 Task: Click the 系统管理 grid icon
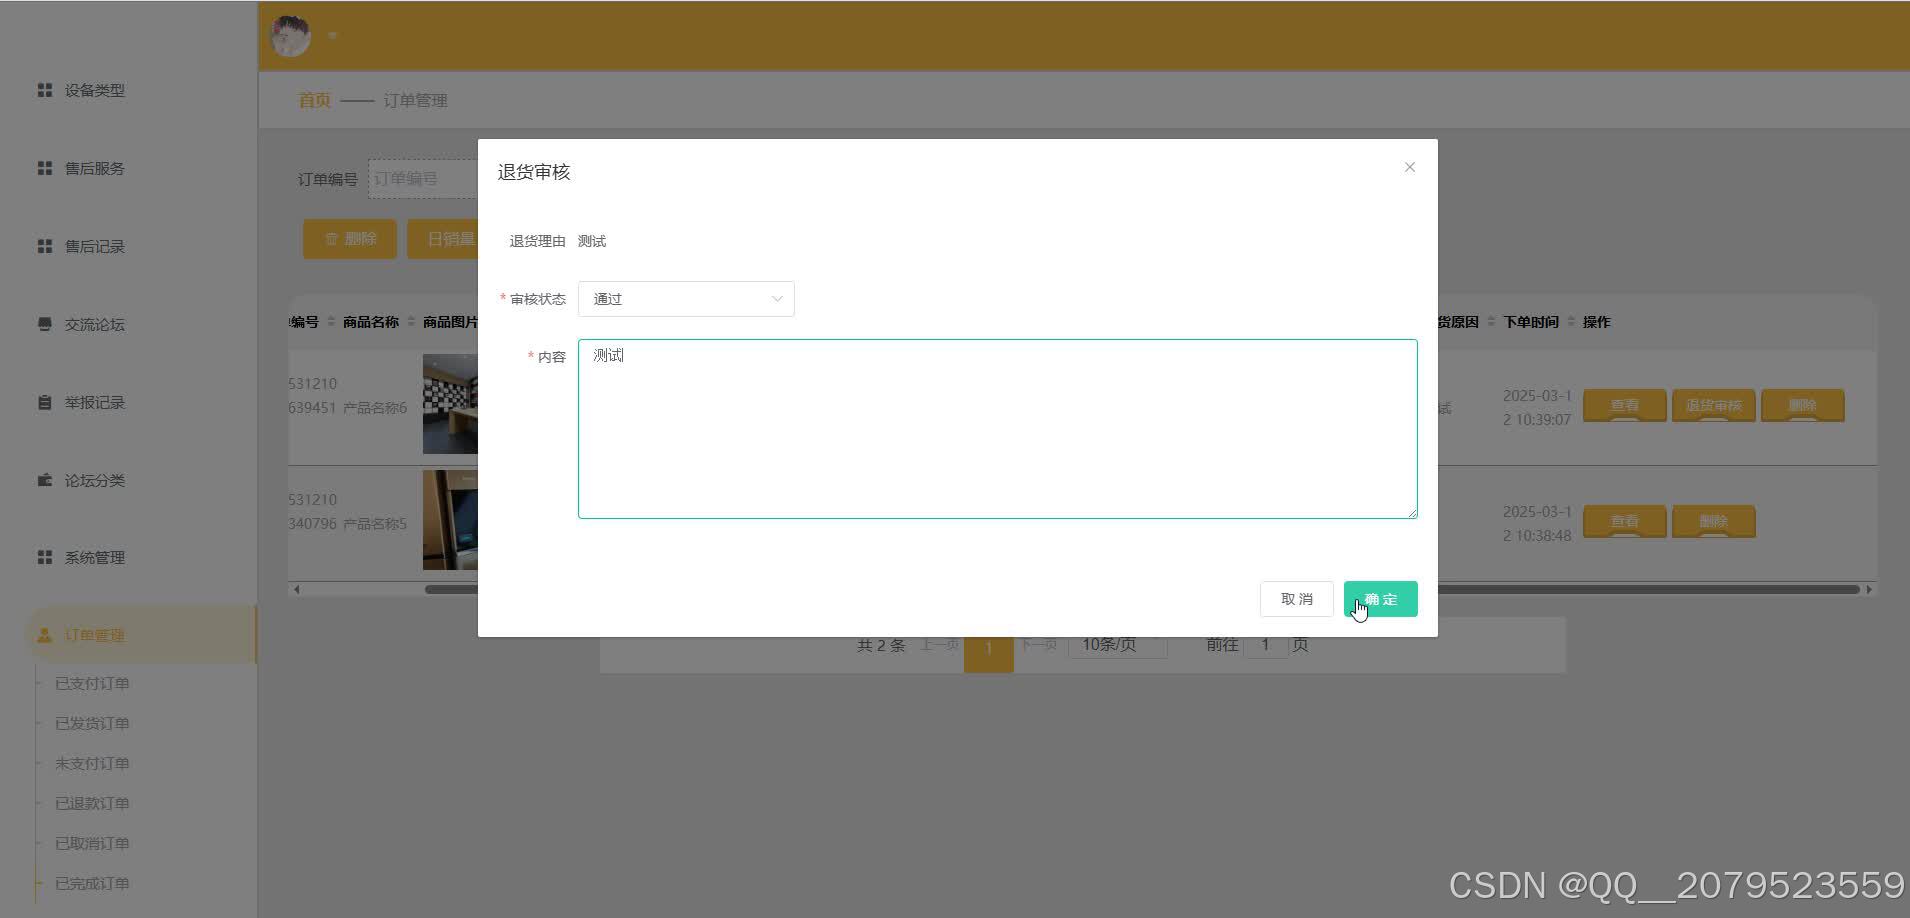coord(44,557)
